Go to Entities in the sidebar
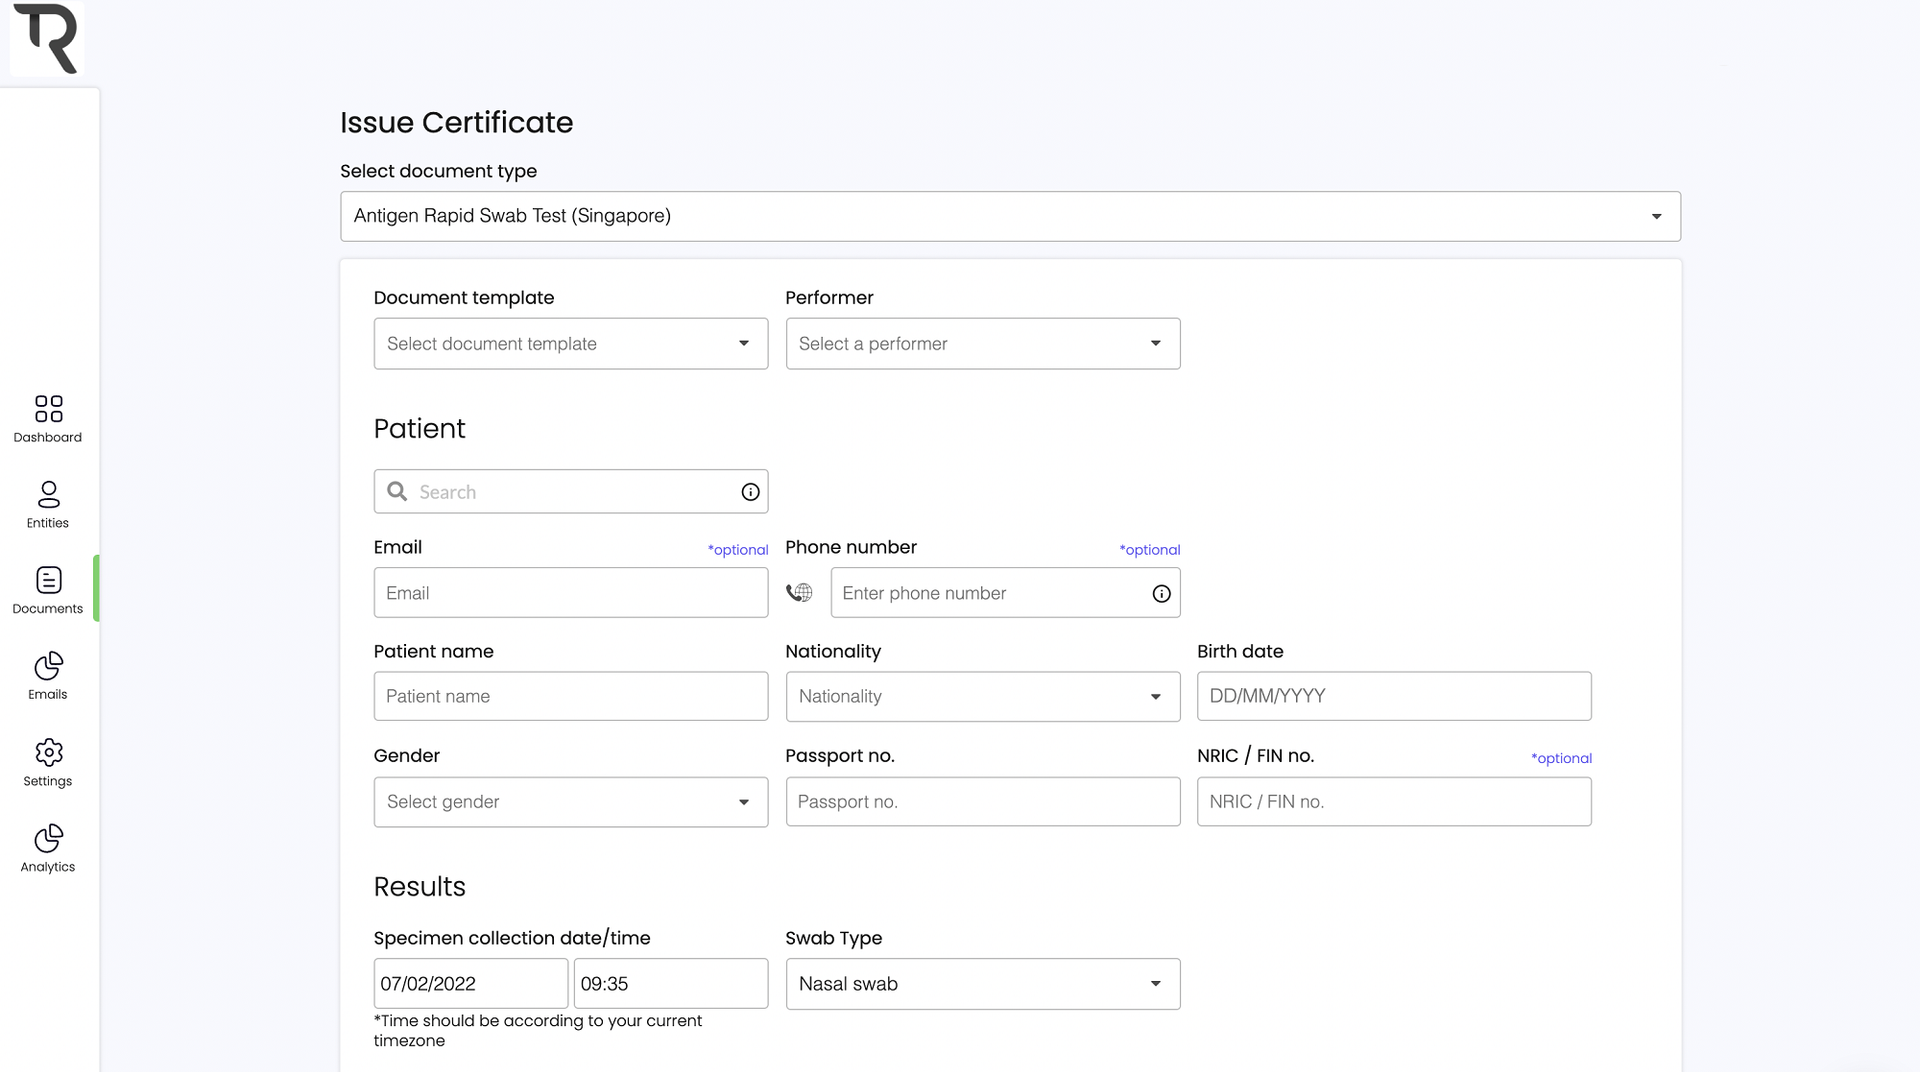The height and width of the screenshot is (1072, 1920). pos(48,505)
